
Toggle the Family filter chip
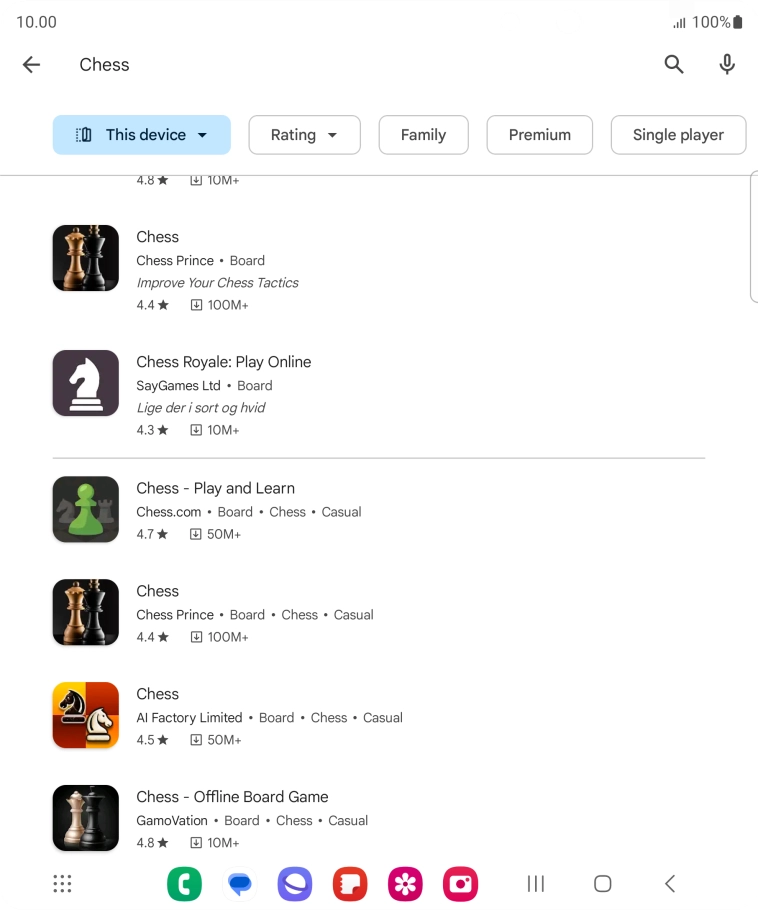[x=423, y=134]
